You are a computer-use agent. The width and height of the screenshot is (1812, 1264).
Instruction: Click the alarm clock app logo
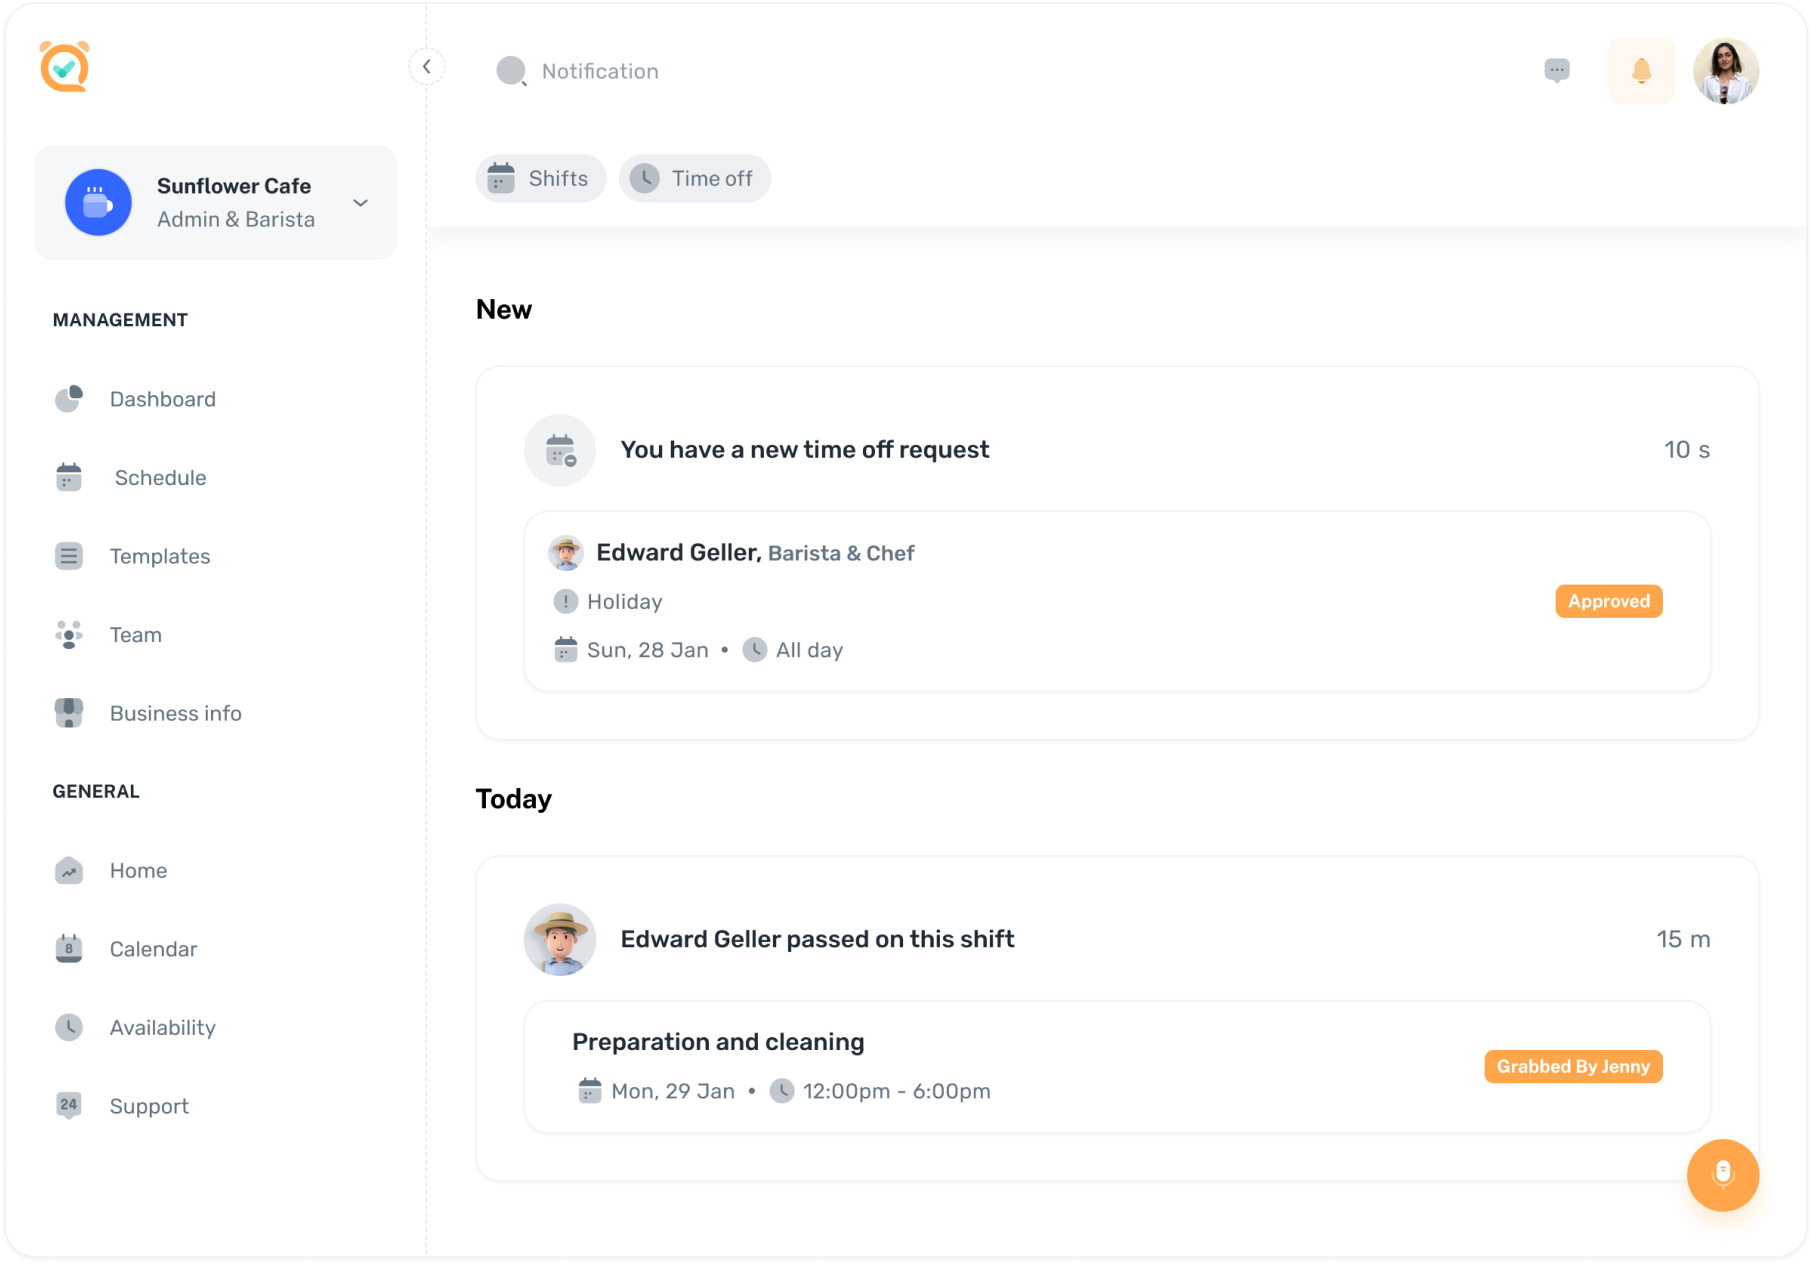click(65, 67)
